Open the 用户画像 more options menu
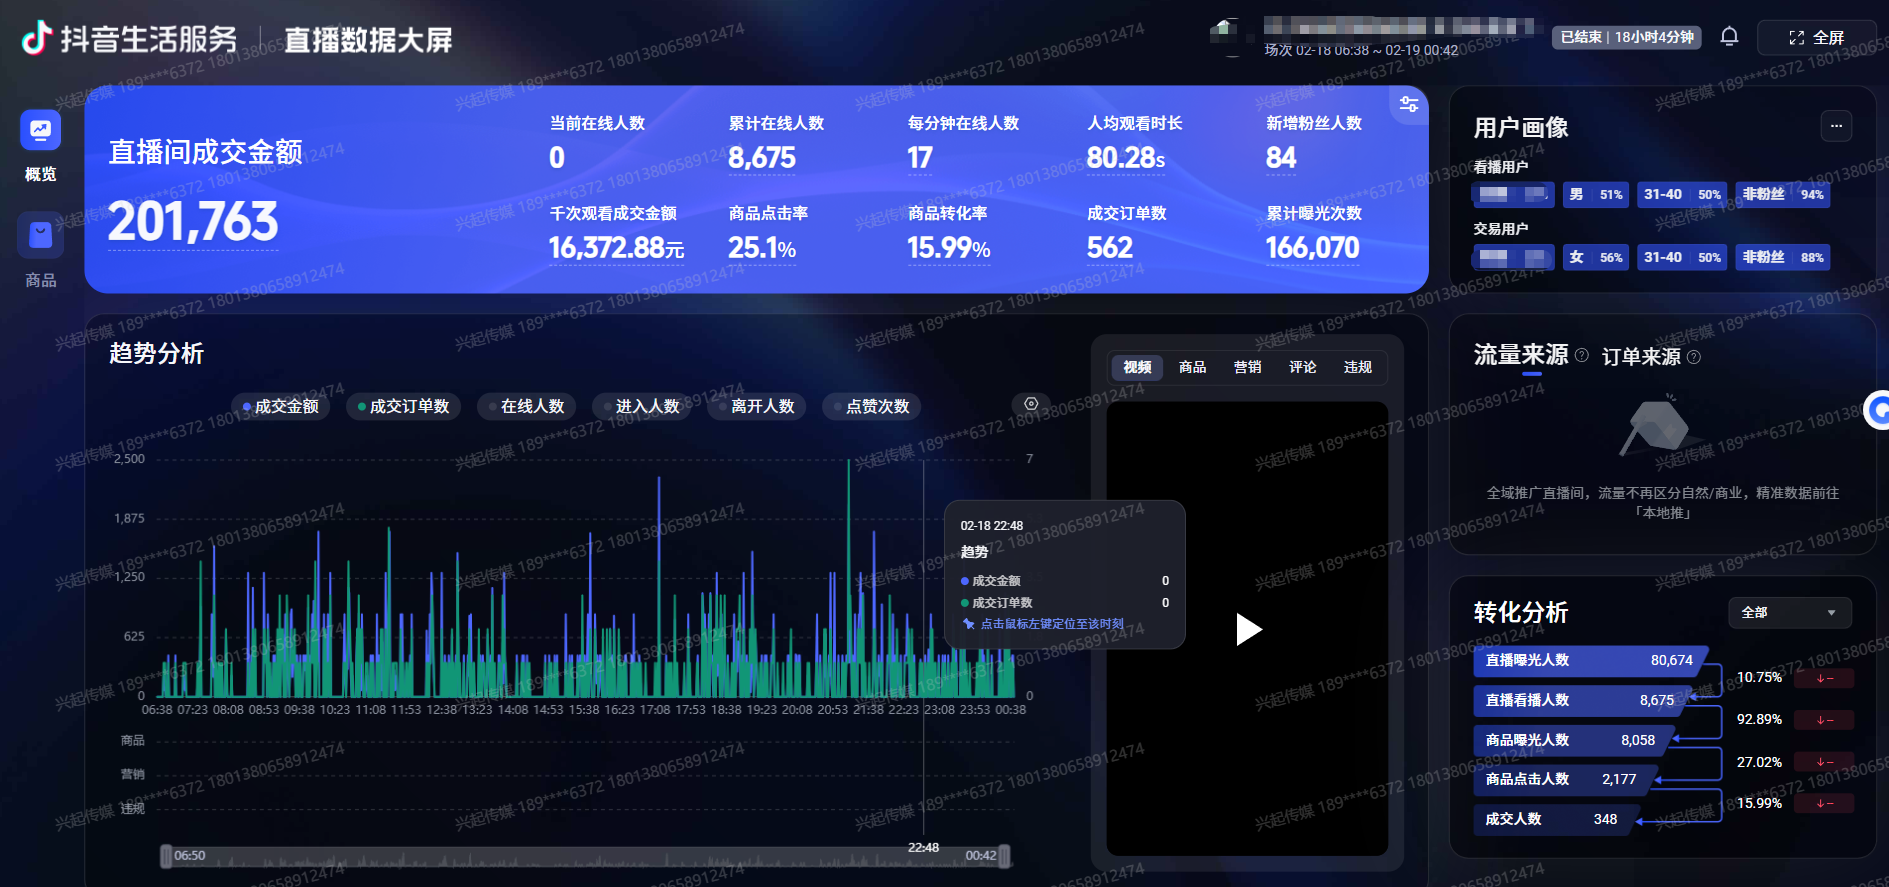Viewport: 1889px width, 887px height. tap(1836, 126)
